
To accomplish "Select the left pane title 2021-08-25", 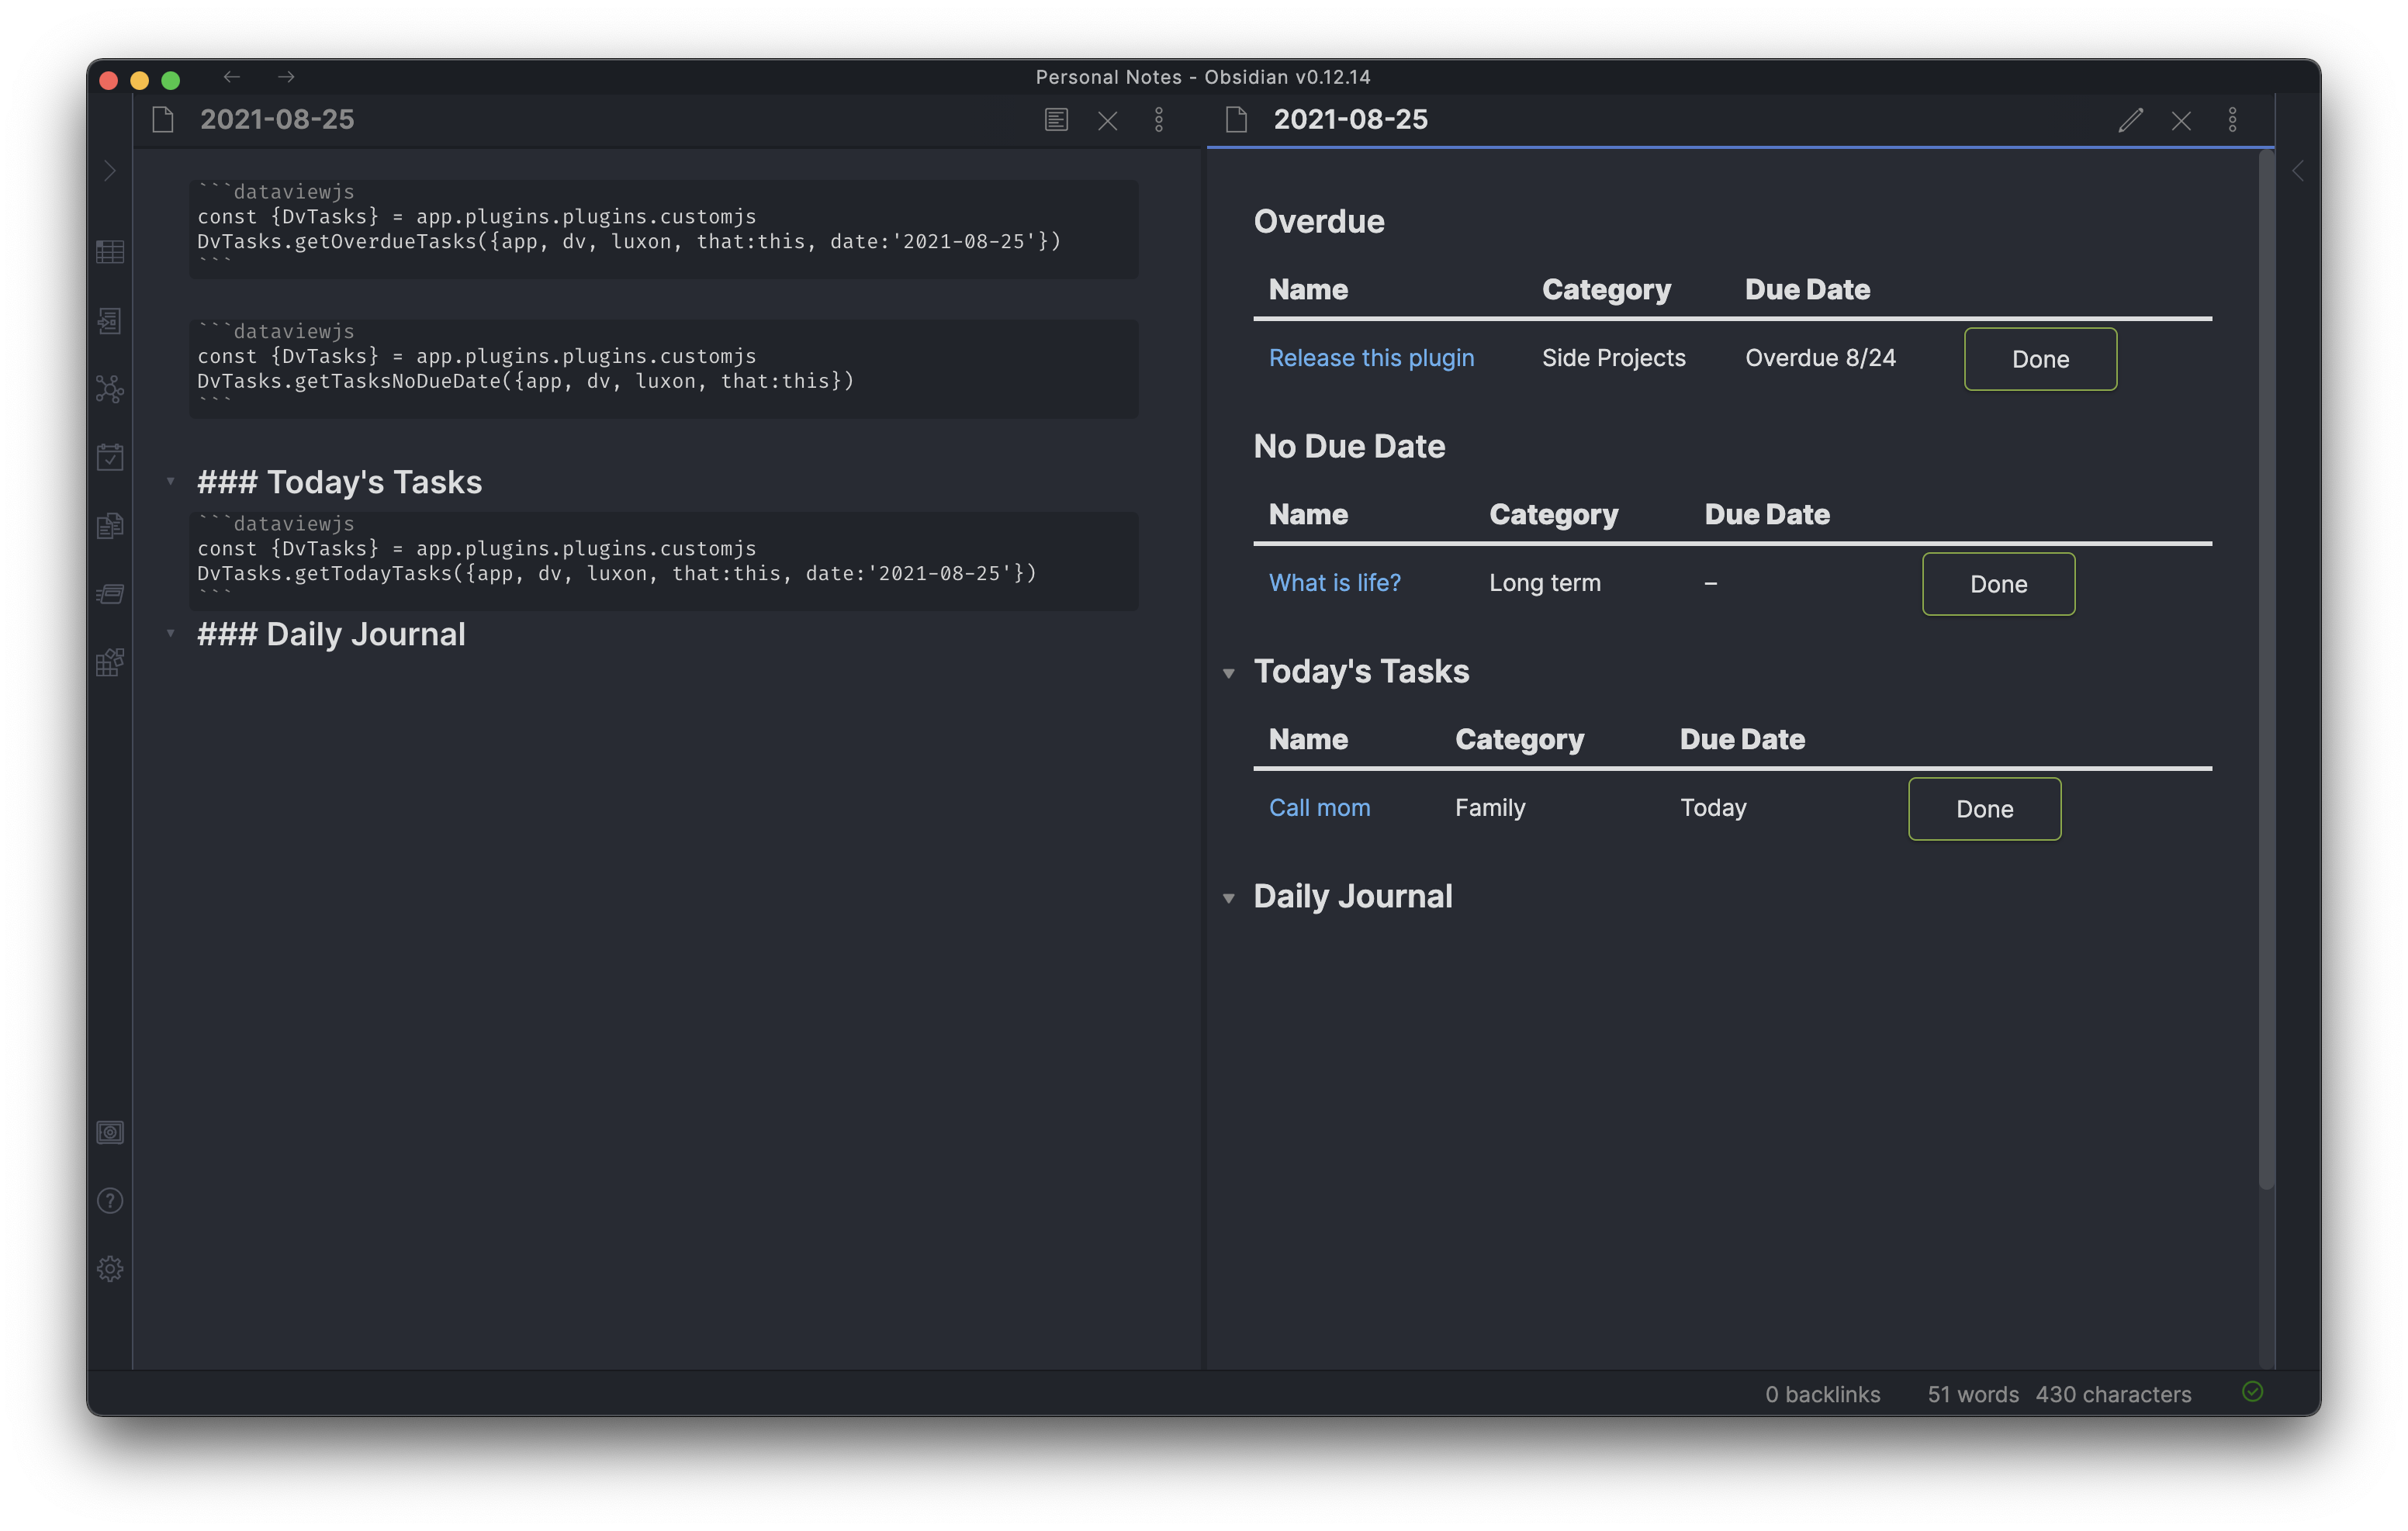I will tap(277, 119).
